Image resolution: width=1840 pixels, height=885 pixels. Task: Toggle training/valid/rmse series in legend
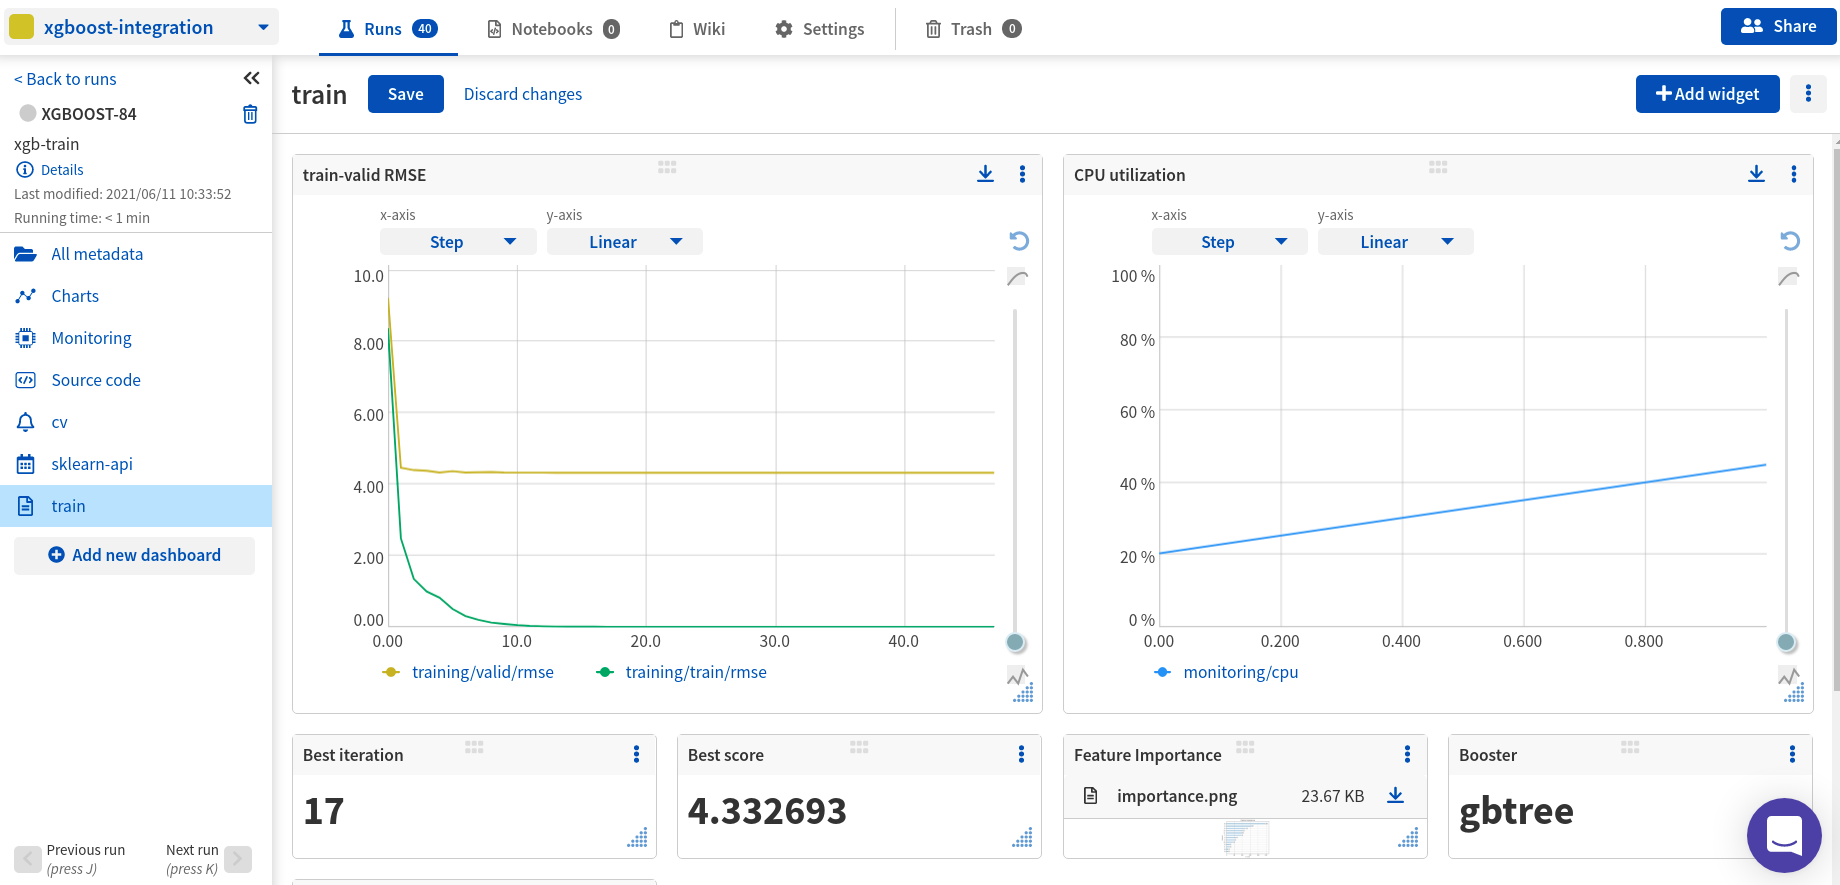482,672
